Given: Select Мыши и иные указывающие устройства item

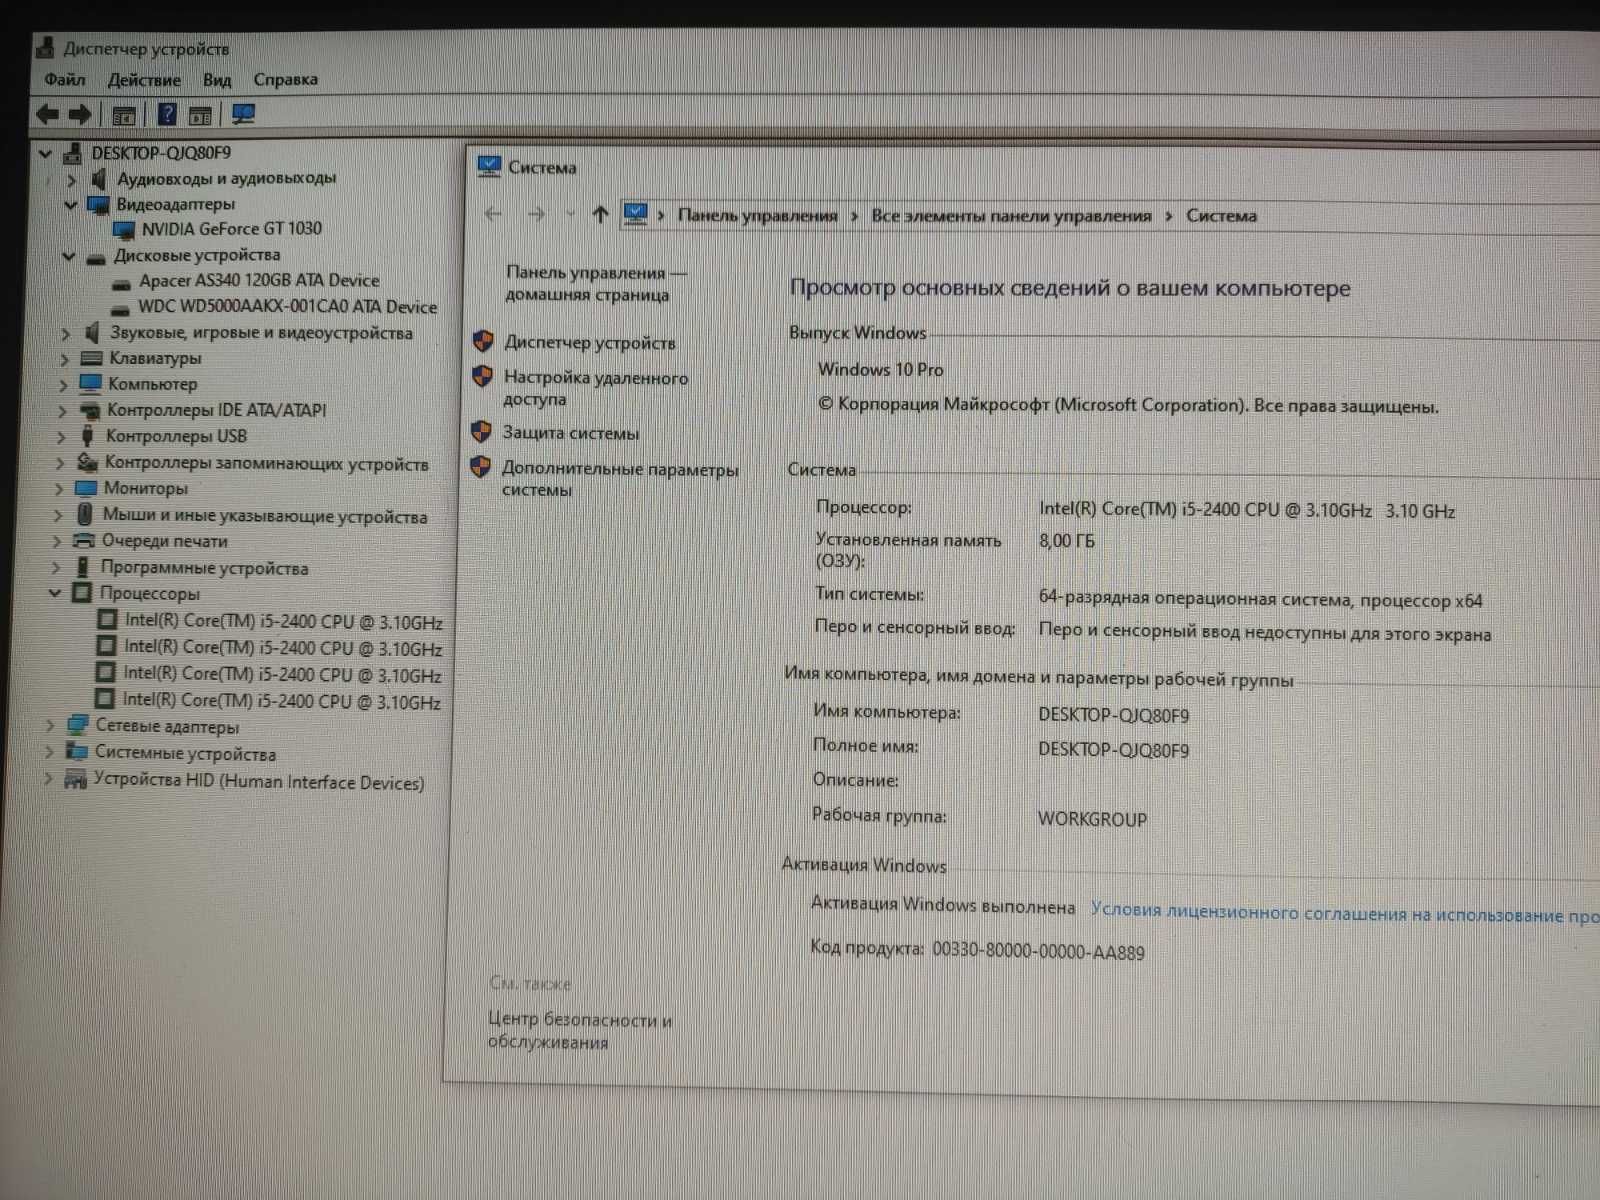Looking at the screenshot, I should [x=265, y=515].
